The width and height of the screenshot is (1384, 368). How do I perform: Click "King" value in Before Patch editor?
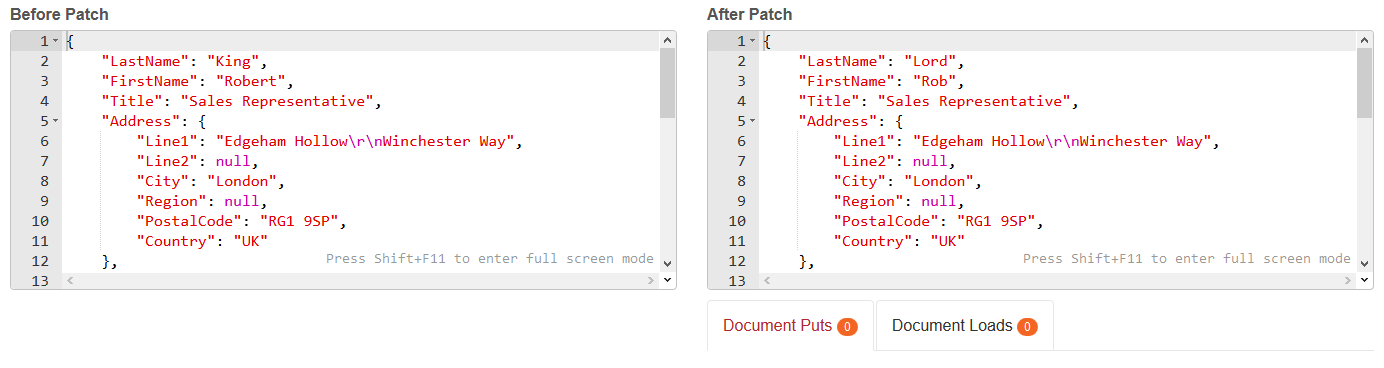coord(233,61)
